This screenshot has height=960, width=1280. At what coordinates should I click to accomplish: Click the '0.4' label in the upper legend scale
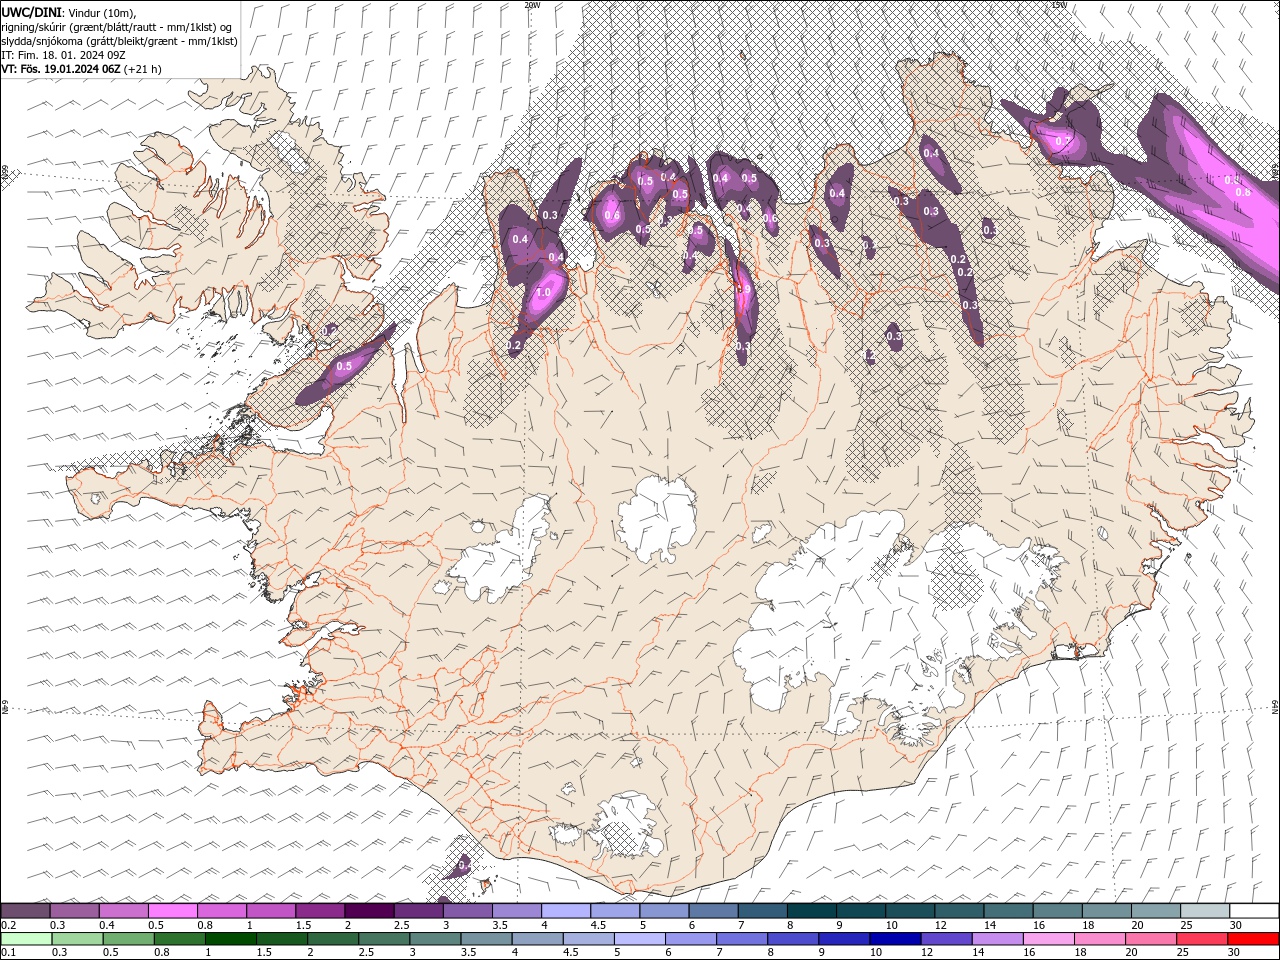tap(107, 925)
